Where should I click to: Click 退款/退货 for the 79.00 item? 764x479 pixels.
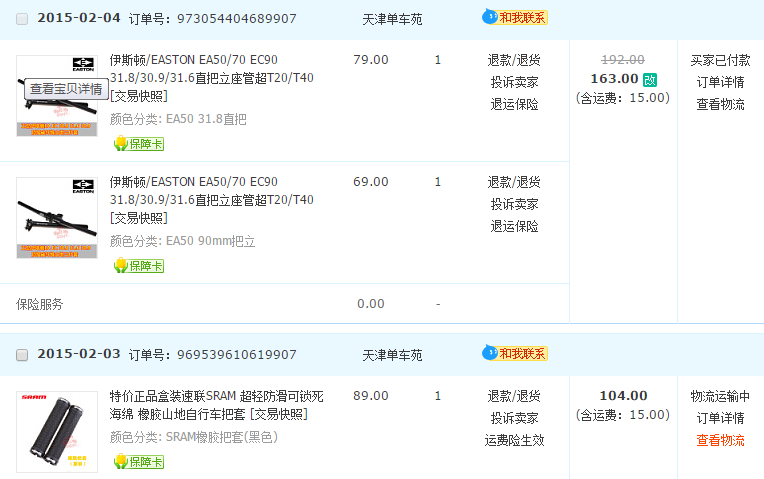point(514,60)
